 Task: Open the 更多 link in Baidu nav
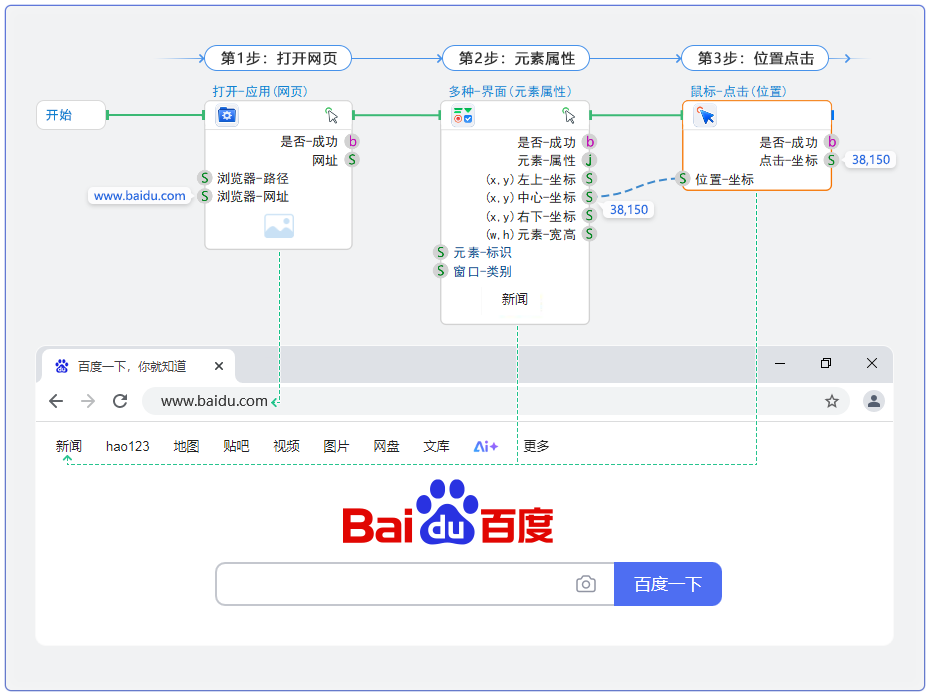tap(536, 446)
